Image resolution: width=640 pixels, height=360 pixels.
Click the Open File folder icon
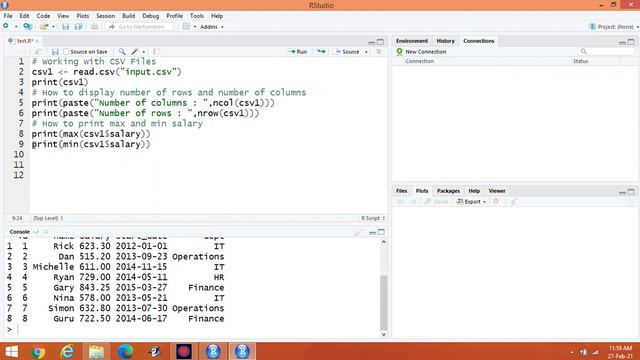44,27
